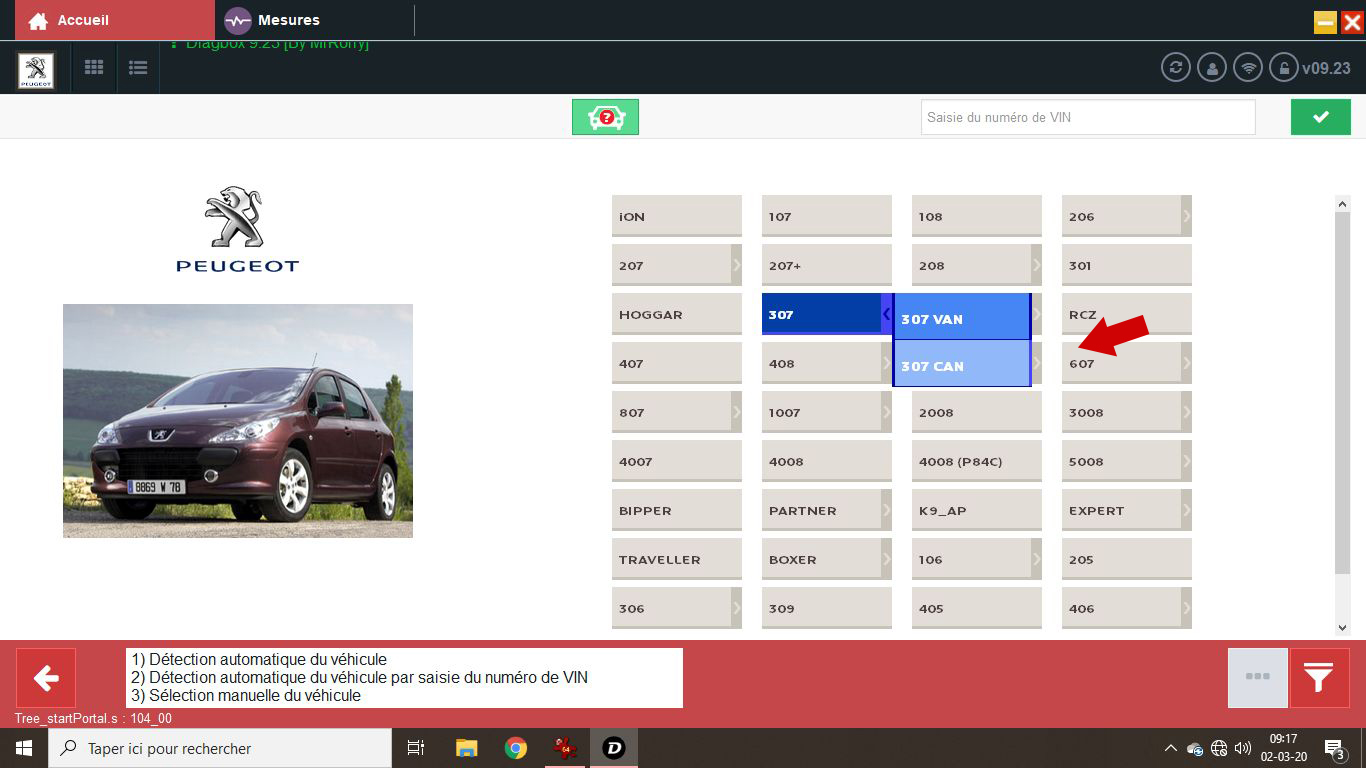This screenshot has height=768, width=1366.
Task: Select the 108 model
Action: click(x=977, y=216)
